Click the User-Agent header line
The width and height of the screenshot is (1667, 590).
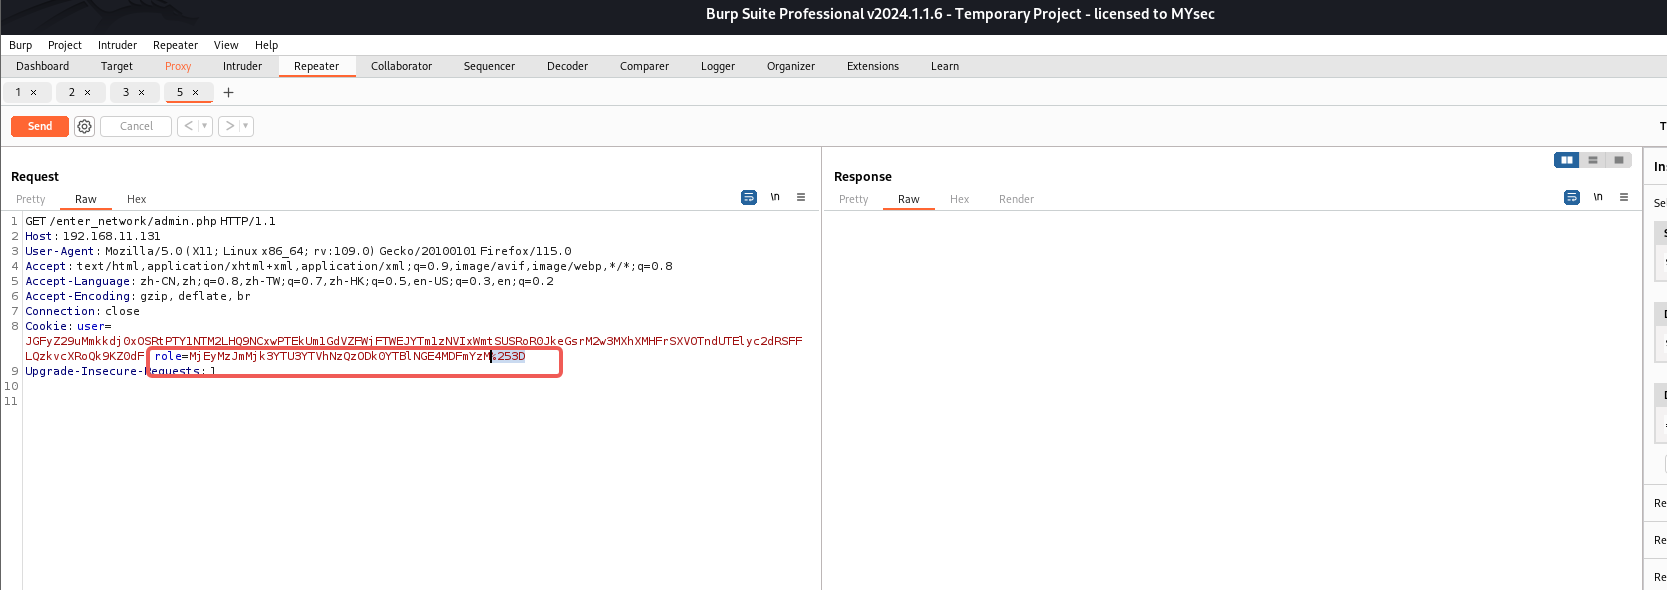click(x=298, y=251)
